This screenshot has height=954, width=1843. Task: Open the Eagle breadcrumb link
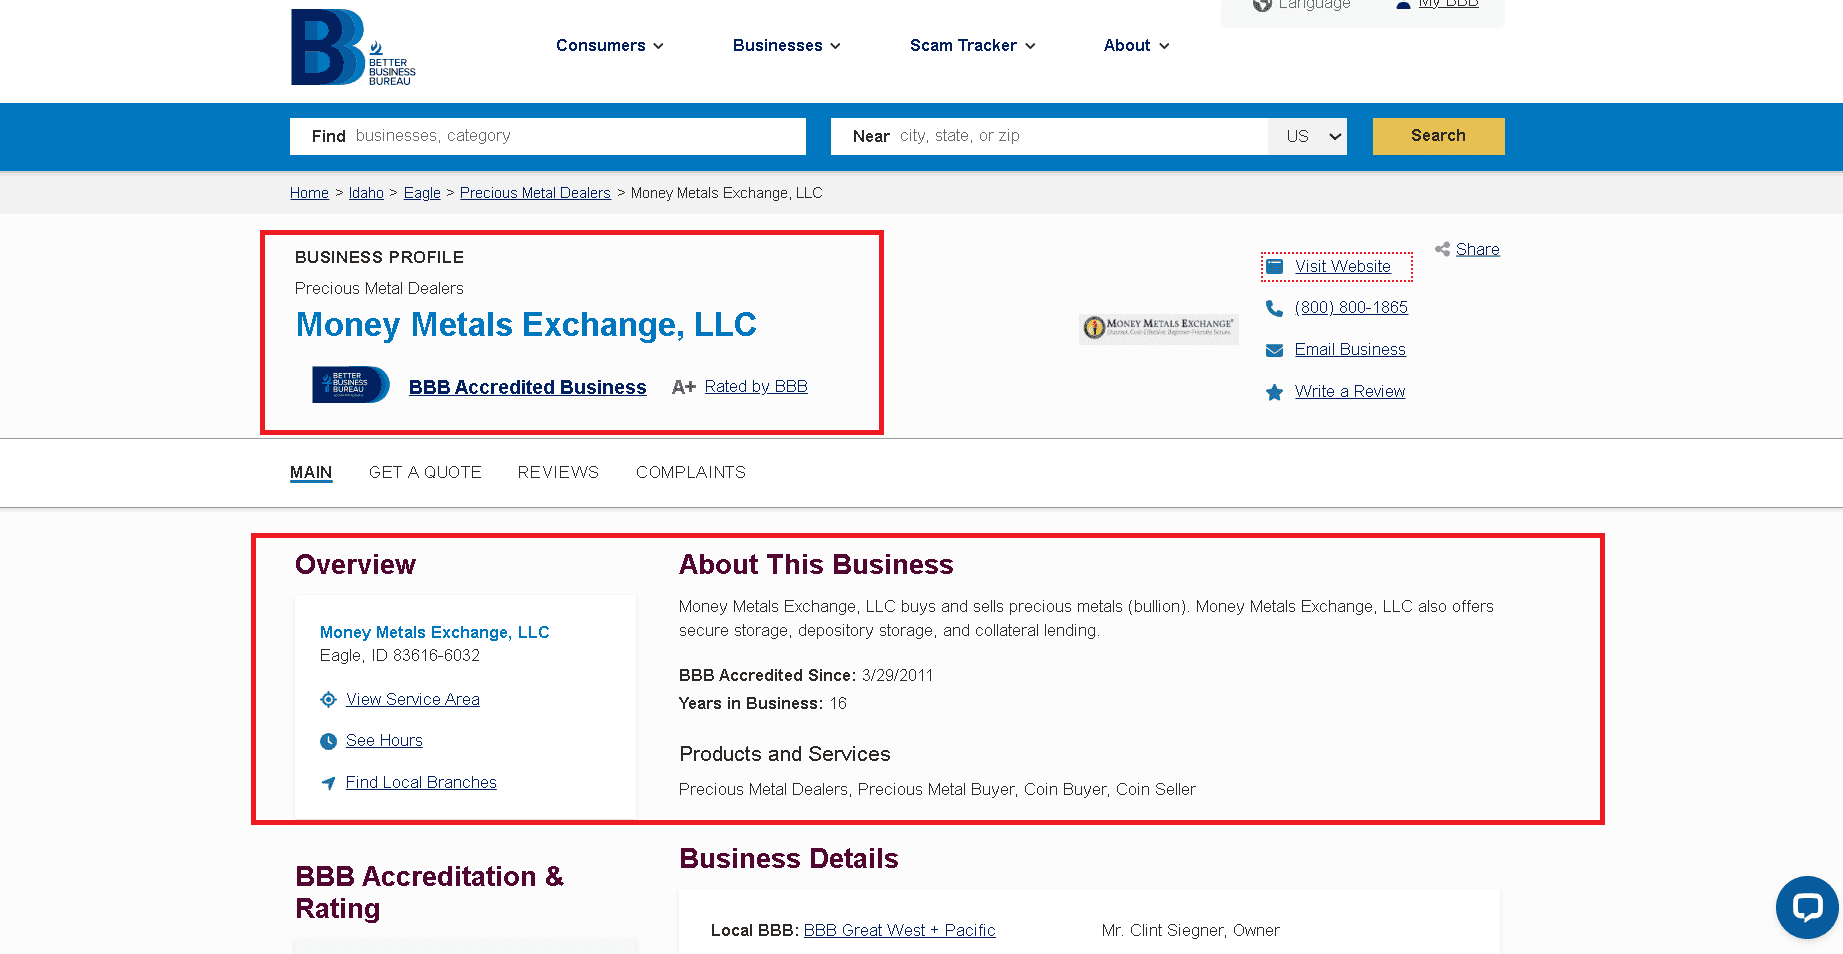(x=422, y=193)
